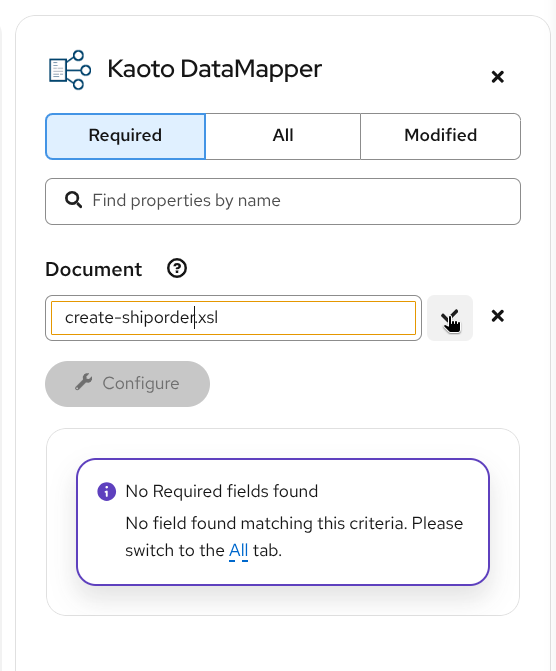Confirm the document name with the checkmark
Image resolution: width=556 pixels, height=671 pixels.
click(450, 318)
